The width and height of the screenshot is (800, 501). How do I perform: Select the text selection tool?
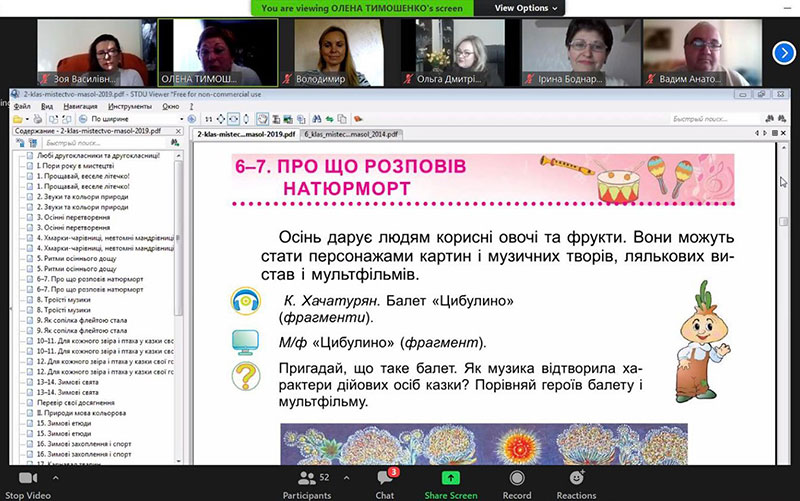[x=276, y=119]
